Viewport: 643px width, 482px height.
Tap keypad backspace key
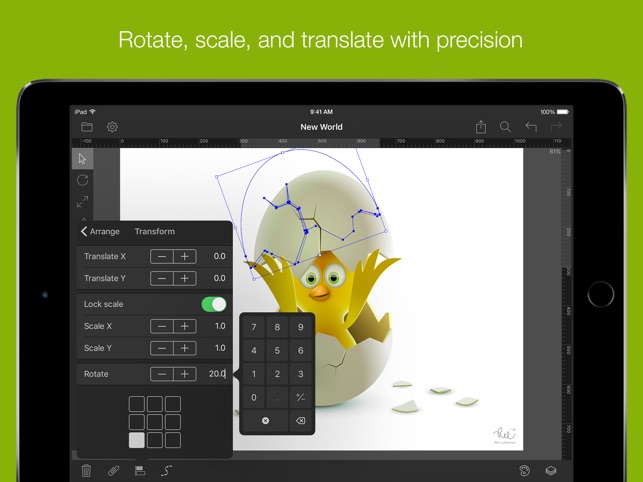301,420
